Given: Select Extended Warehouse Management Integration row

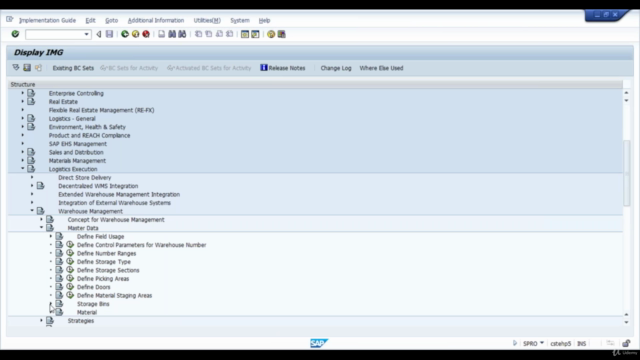Looking at the screenshot, I should pyautogui.click(x=119, y=194).
